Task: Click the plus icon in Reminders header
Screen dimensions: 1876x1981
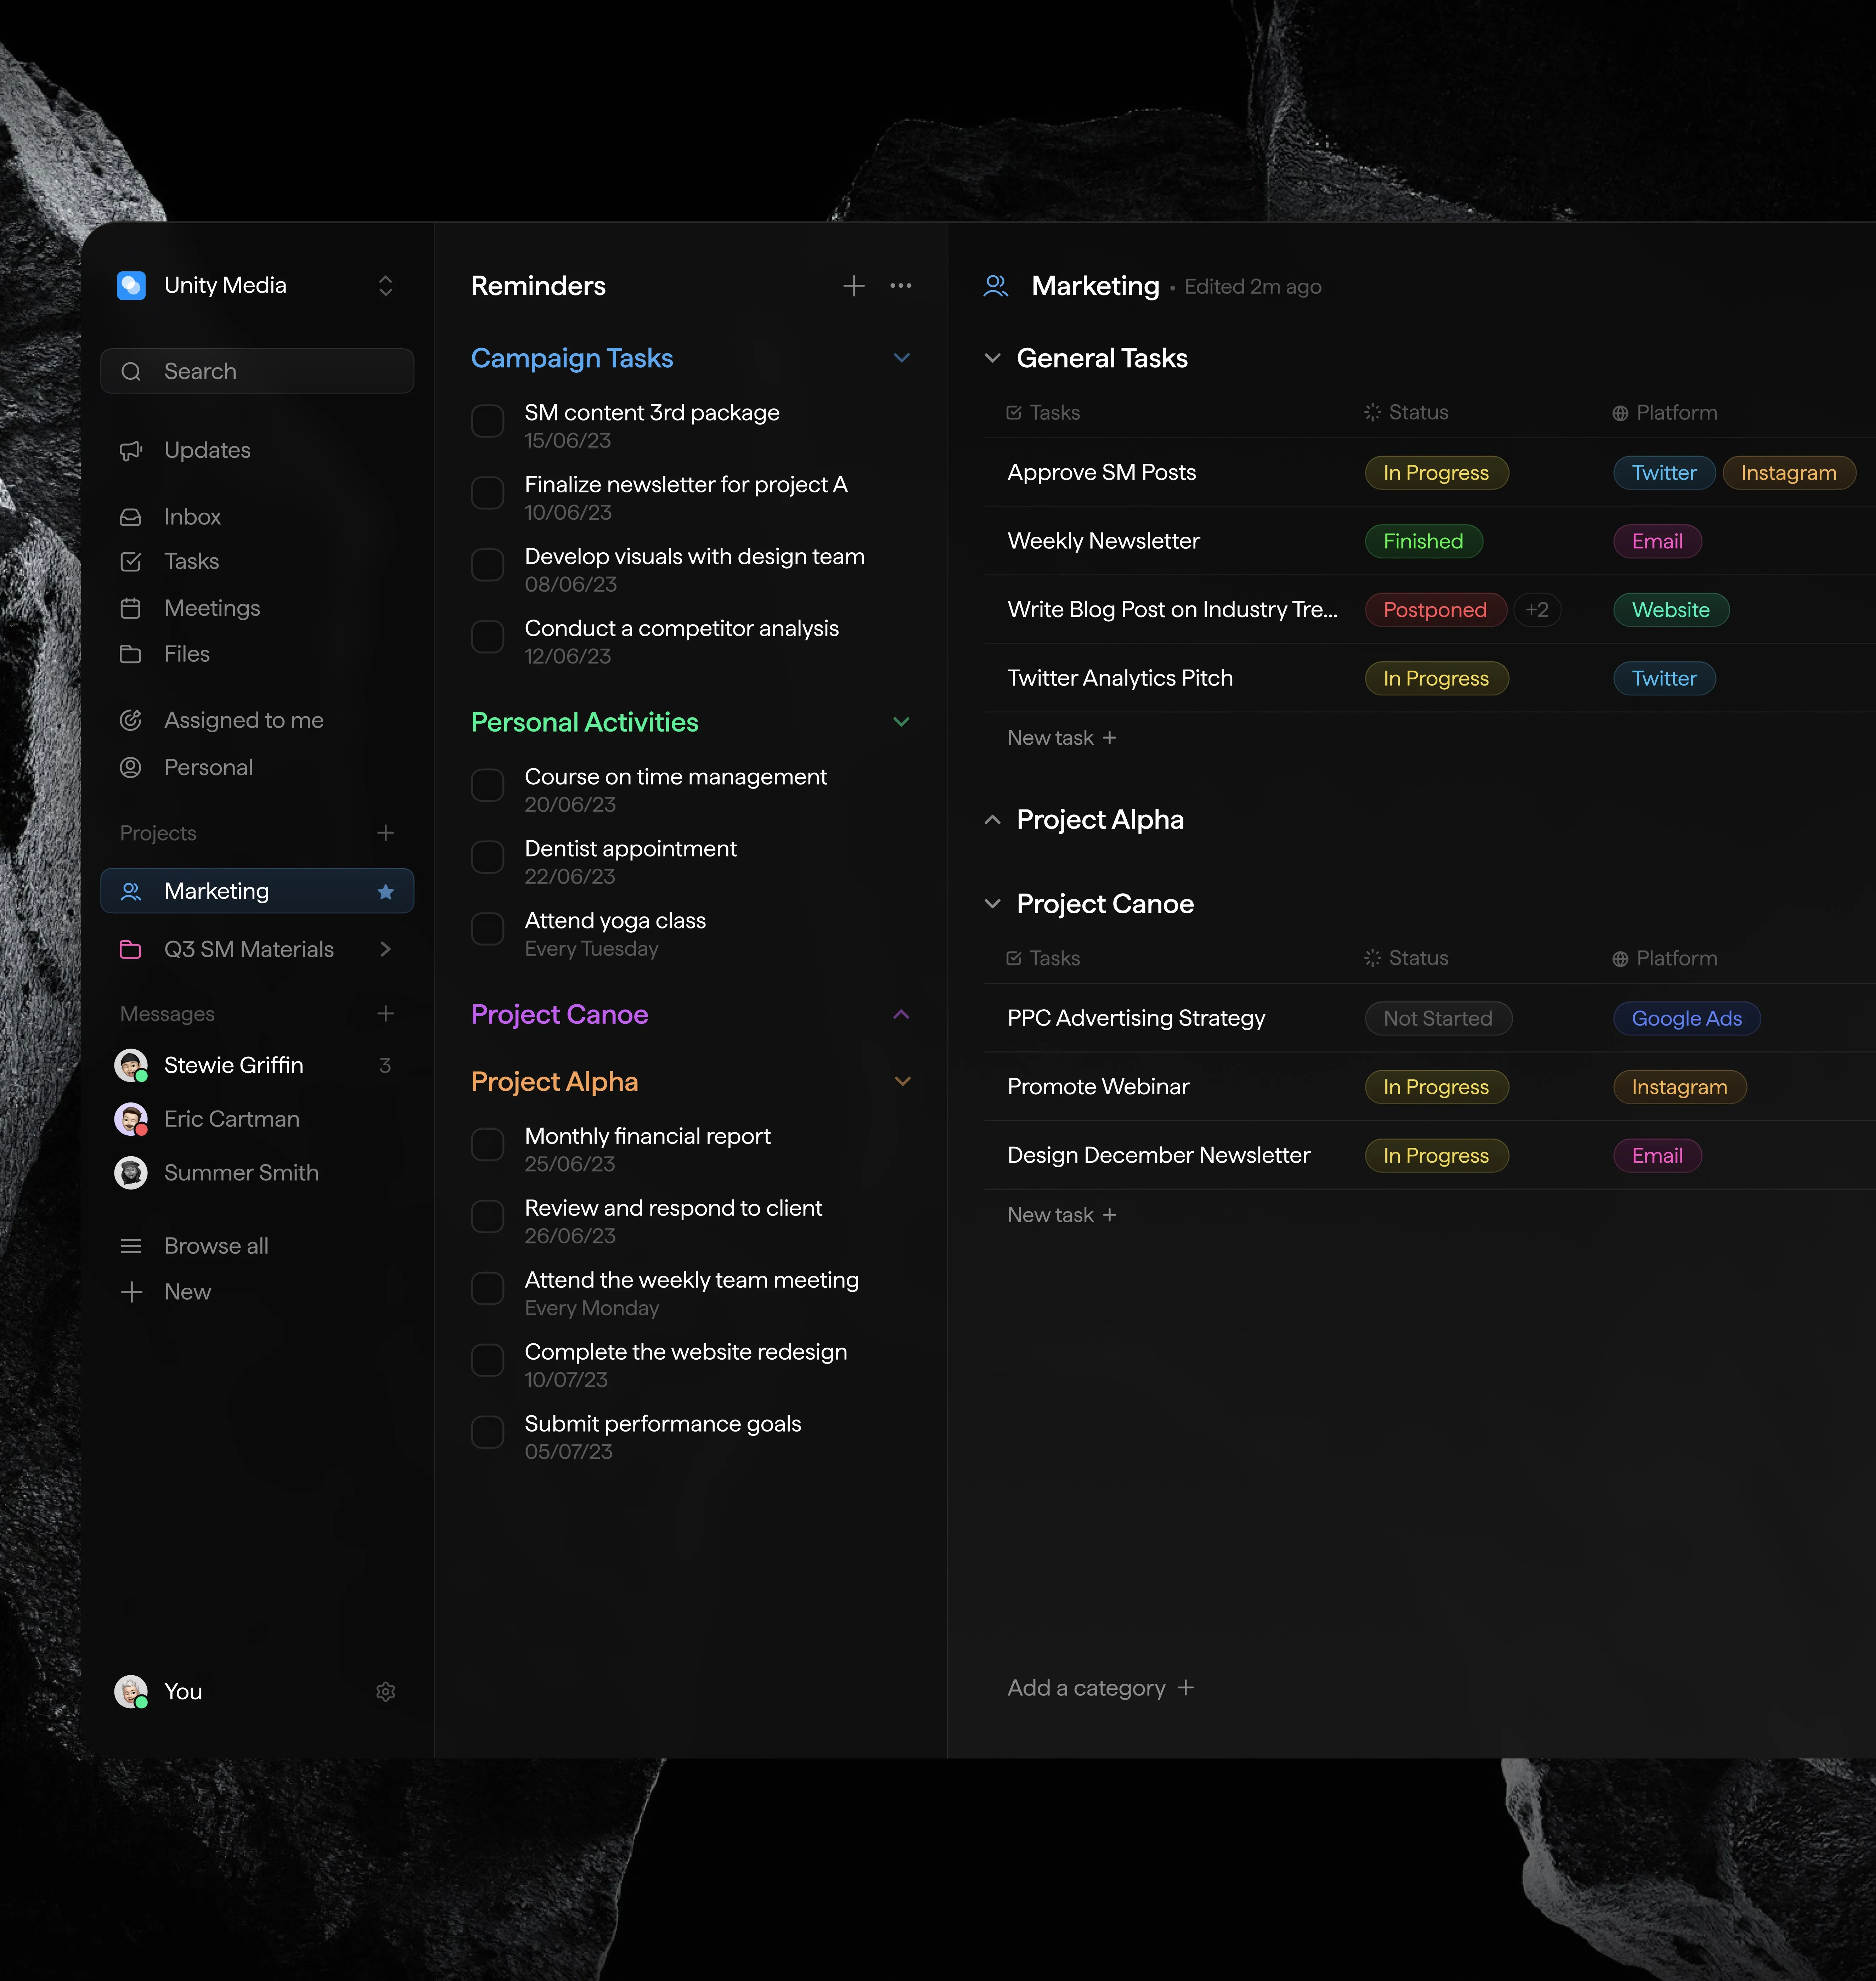Action: click(853, 286)
